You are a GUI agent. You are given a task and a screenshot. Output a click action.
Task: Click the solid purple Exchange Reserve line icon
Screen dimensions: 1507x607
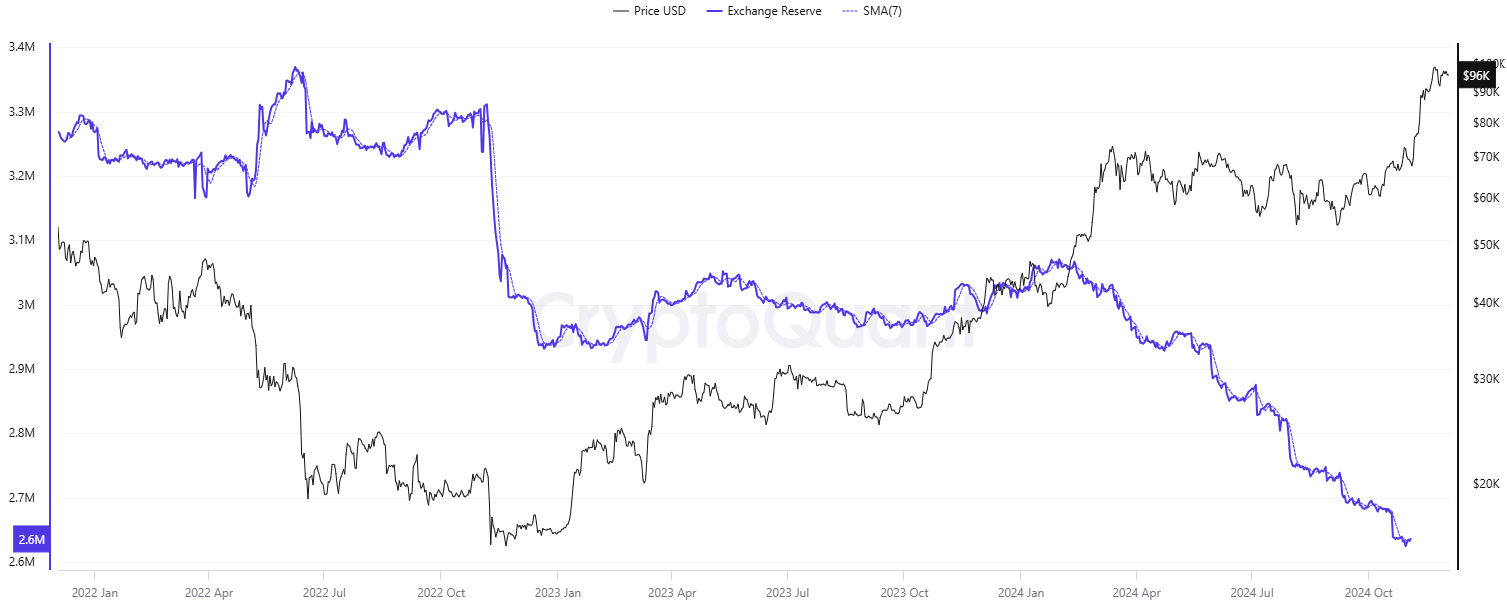pos(713,11)
